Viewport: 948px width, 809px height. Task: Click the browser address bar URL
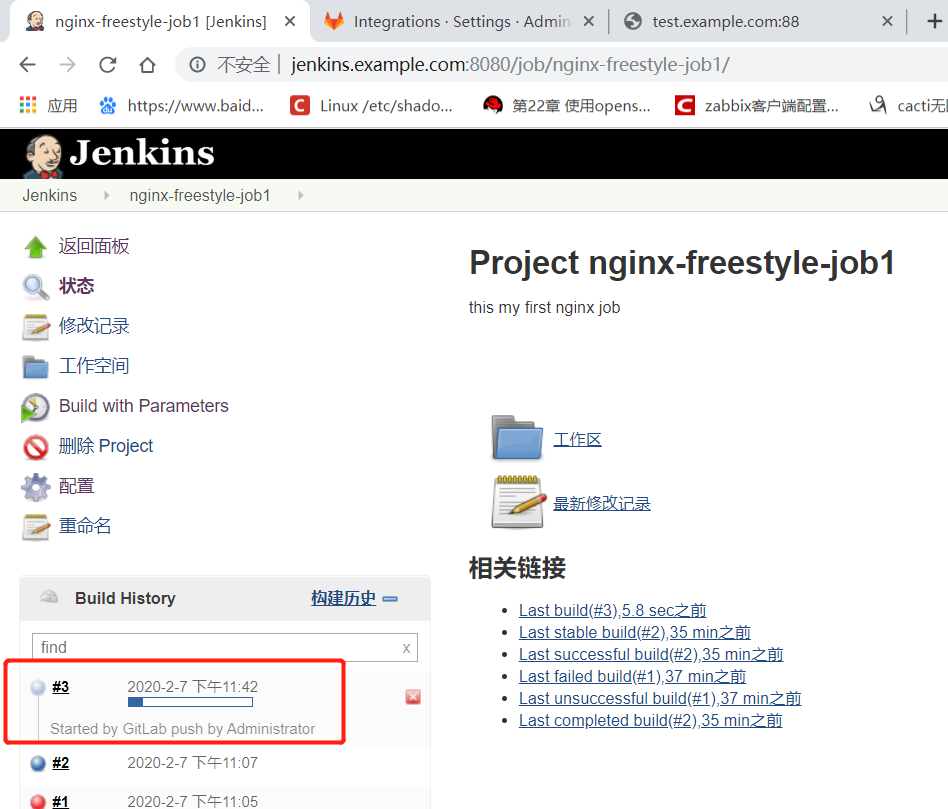[x=510, y=65]
